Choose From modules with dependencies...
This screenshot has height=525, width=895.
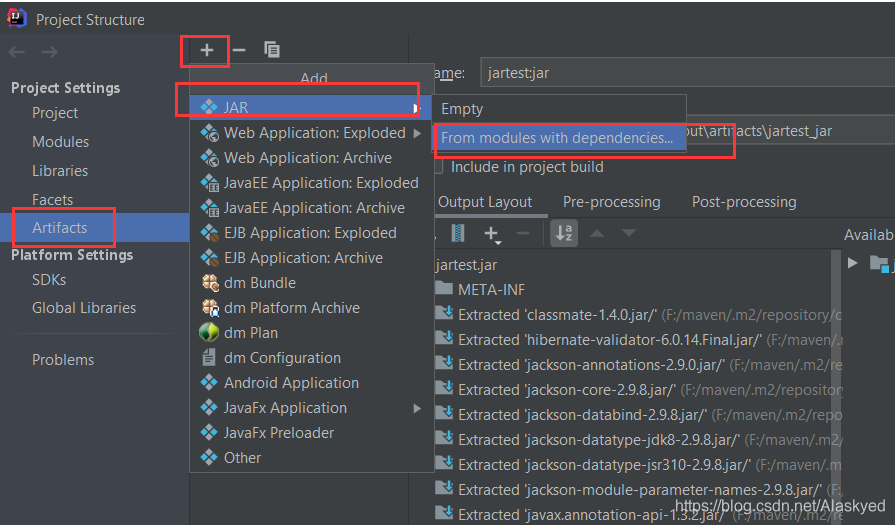559,138
